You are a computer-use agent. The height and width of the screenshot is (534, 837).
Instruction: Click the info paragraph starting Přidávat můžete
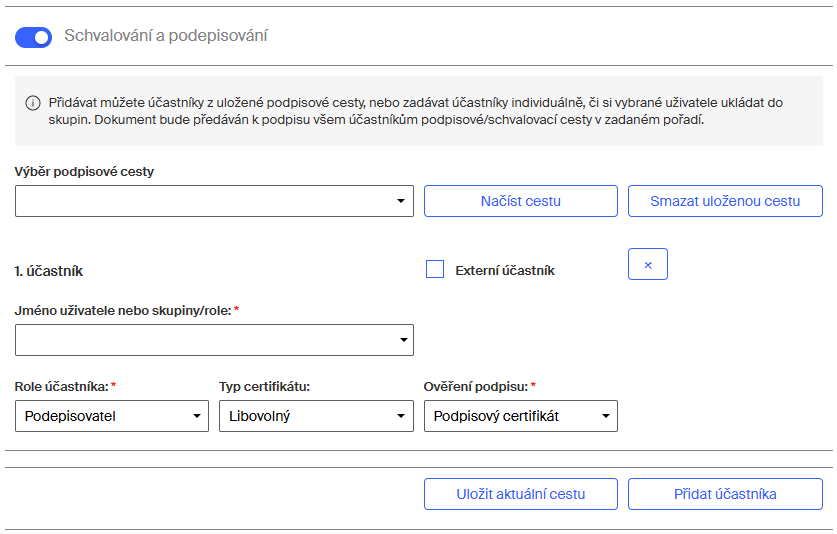point(415,111)
